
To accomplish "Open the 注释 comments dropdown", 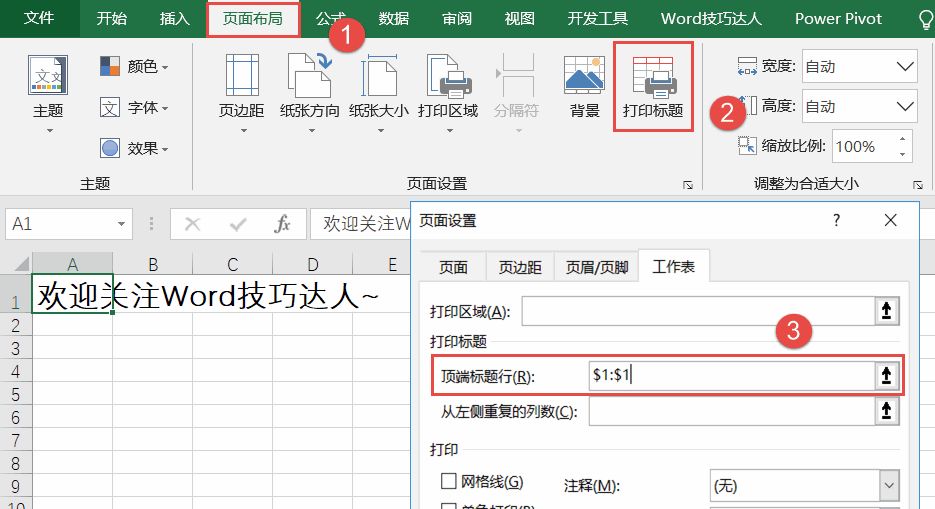I will [888, 485].
